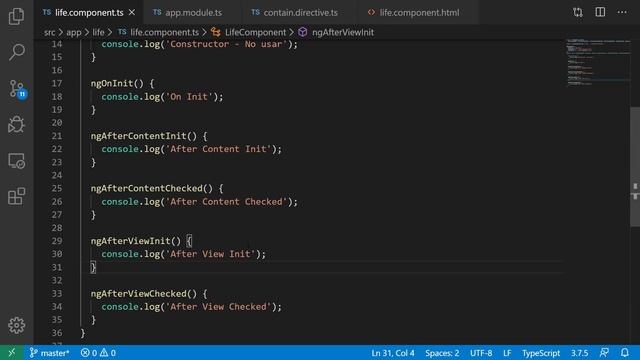The height and width of the screenshot is (360, 640).
Task: Open the Search view in the activity bar
Action: [16, 52]
